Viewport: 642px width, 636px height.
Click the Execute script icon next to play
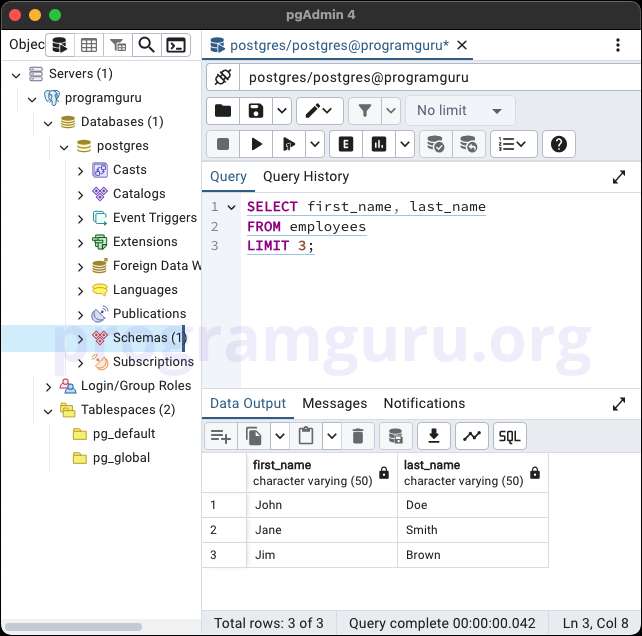[x=289, y=144]
